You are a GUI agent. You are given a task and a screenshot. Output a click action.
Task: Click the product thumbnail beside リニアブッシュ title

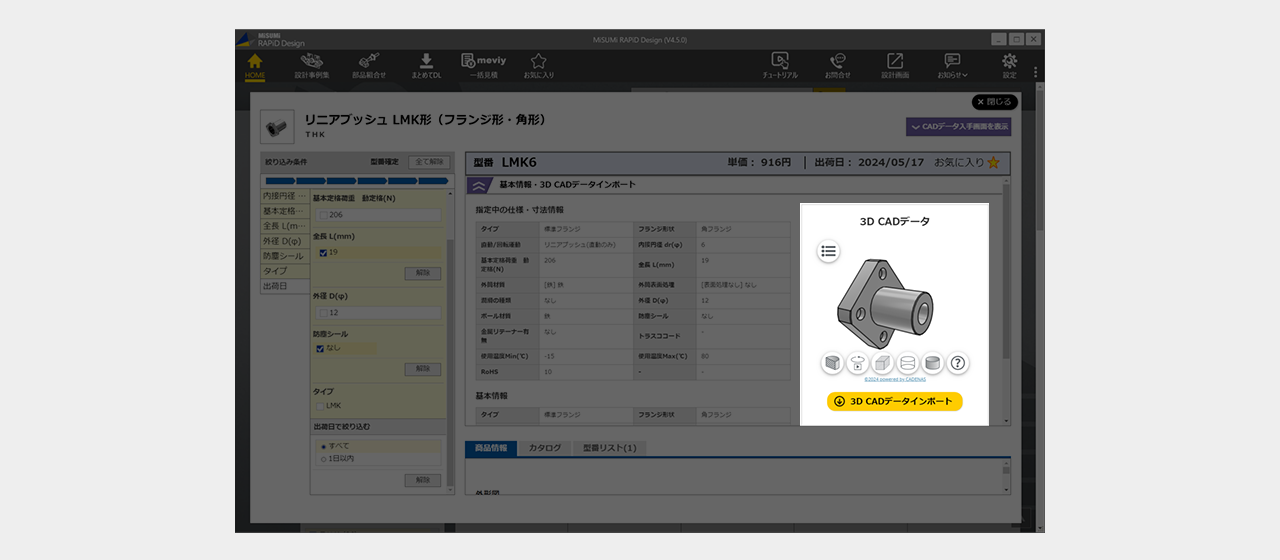[x=277, y=127]
